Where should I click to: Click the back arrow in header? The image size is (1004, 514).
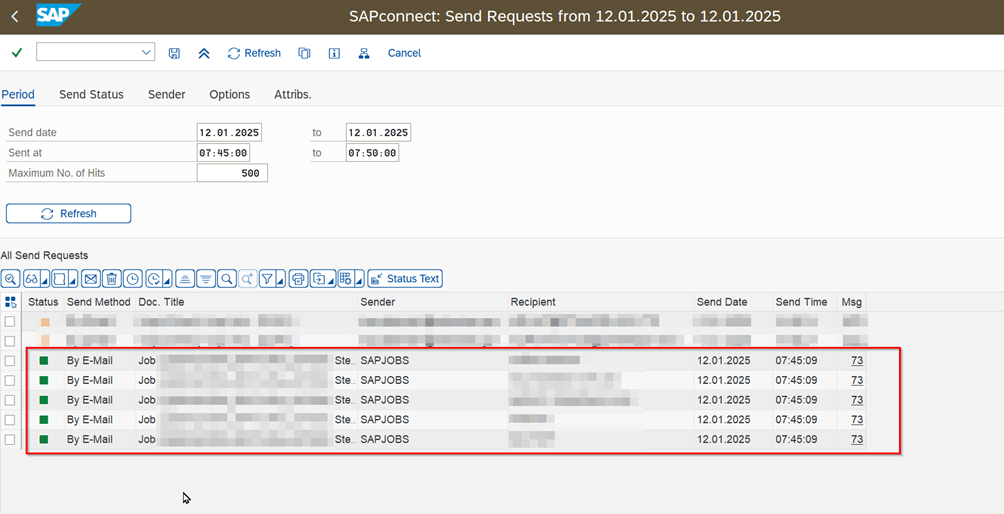(x=14, y=16)
